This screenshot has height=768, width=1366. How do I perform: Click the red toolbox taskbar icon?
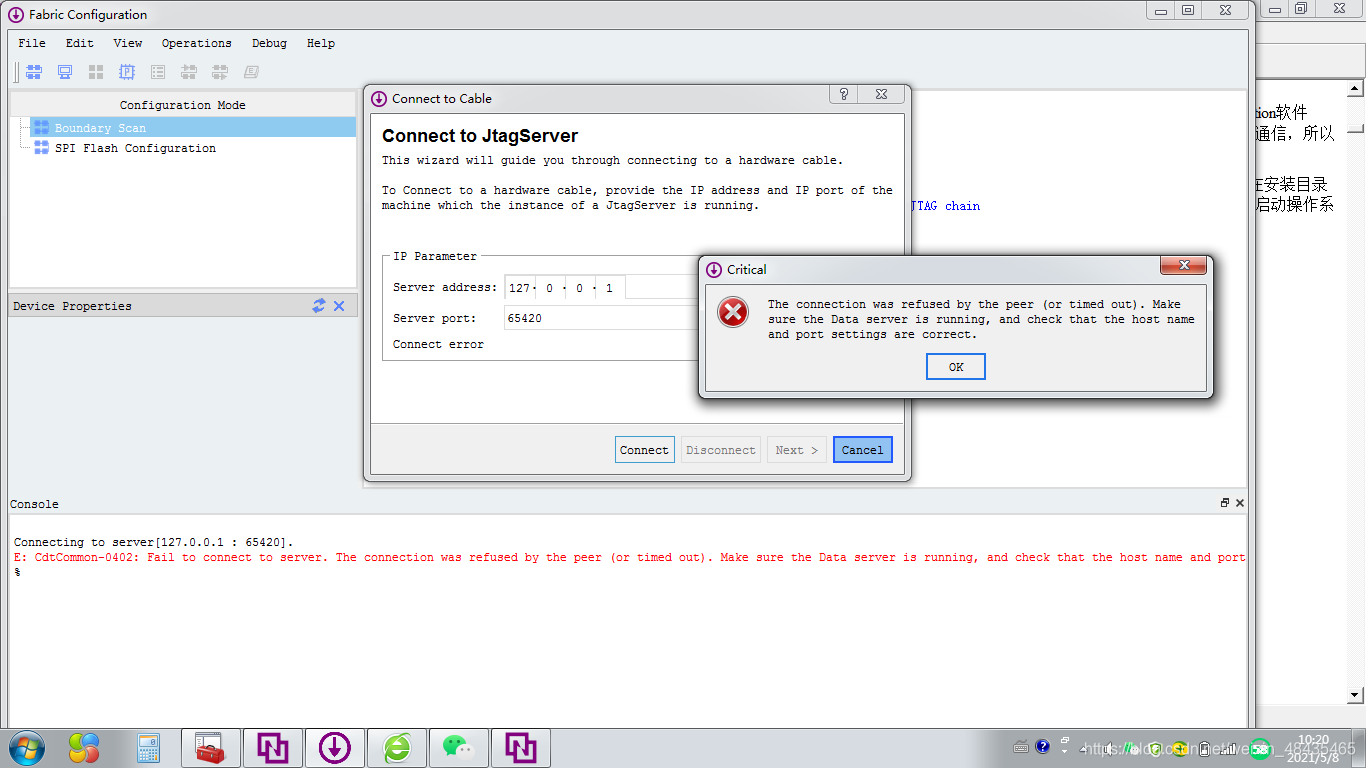click(211, 748)
